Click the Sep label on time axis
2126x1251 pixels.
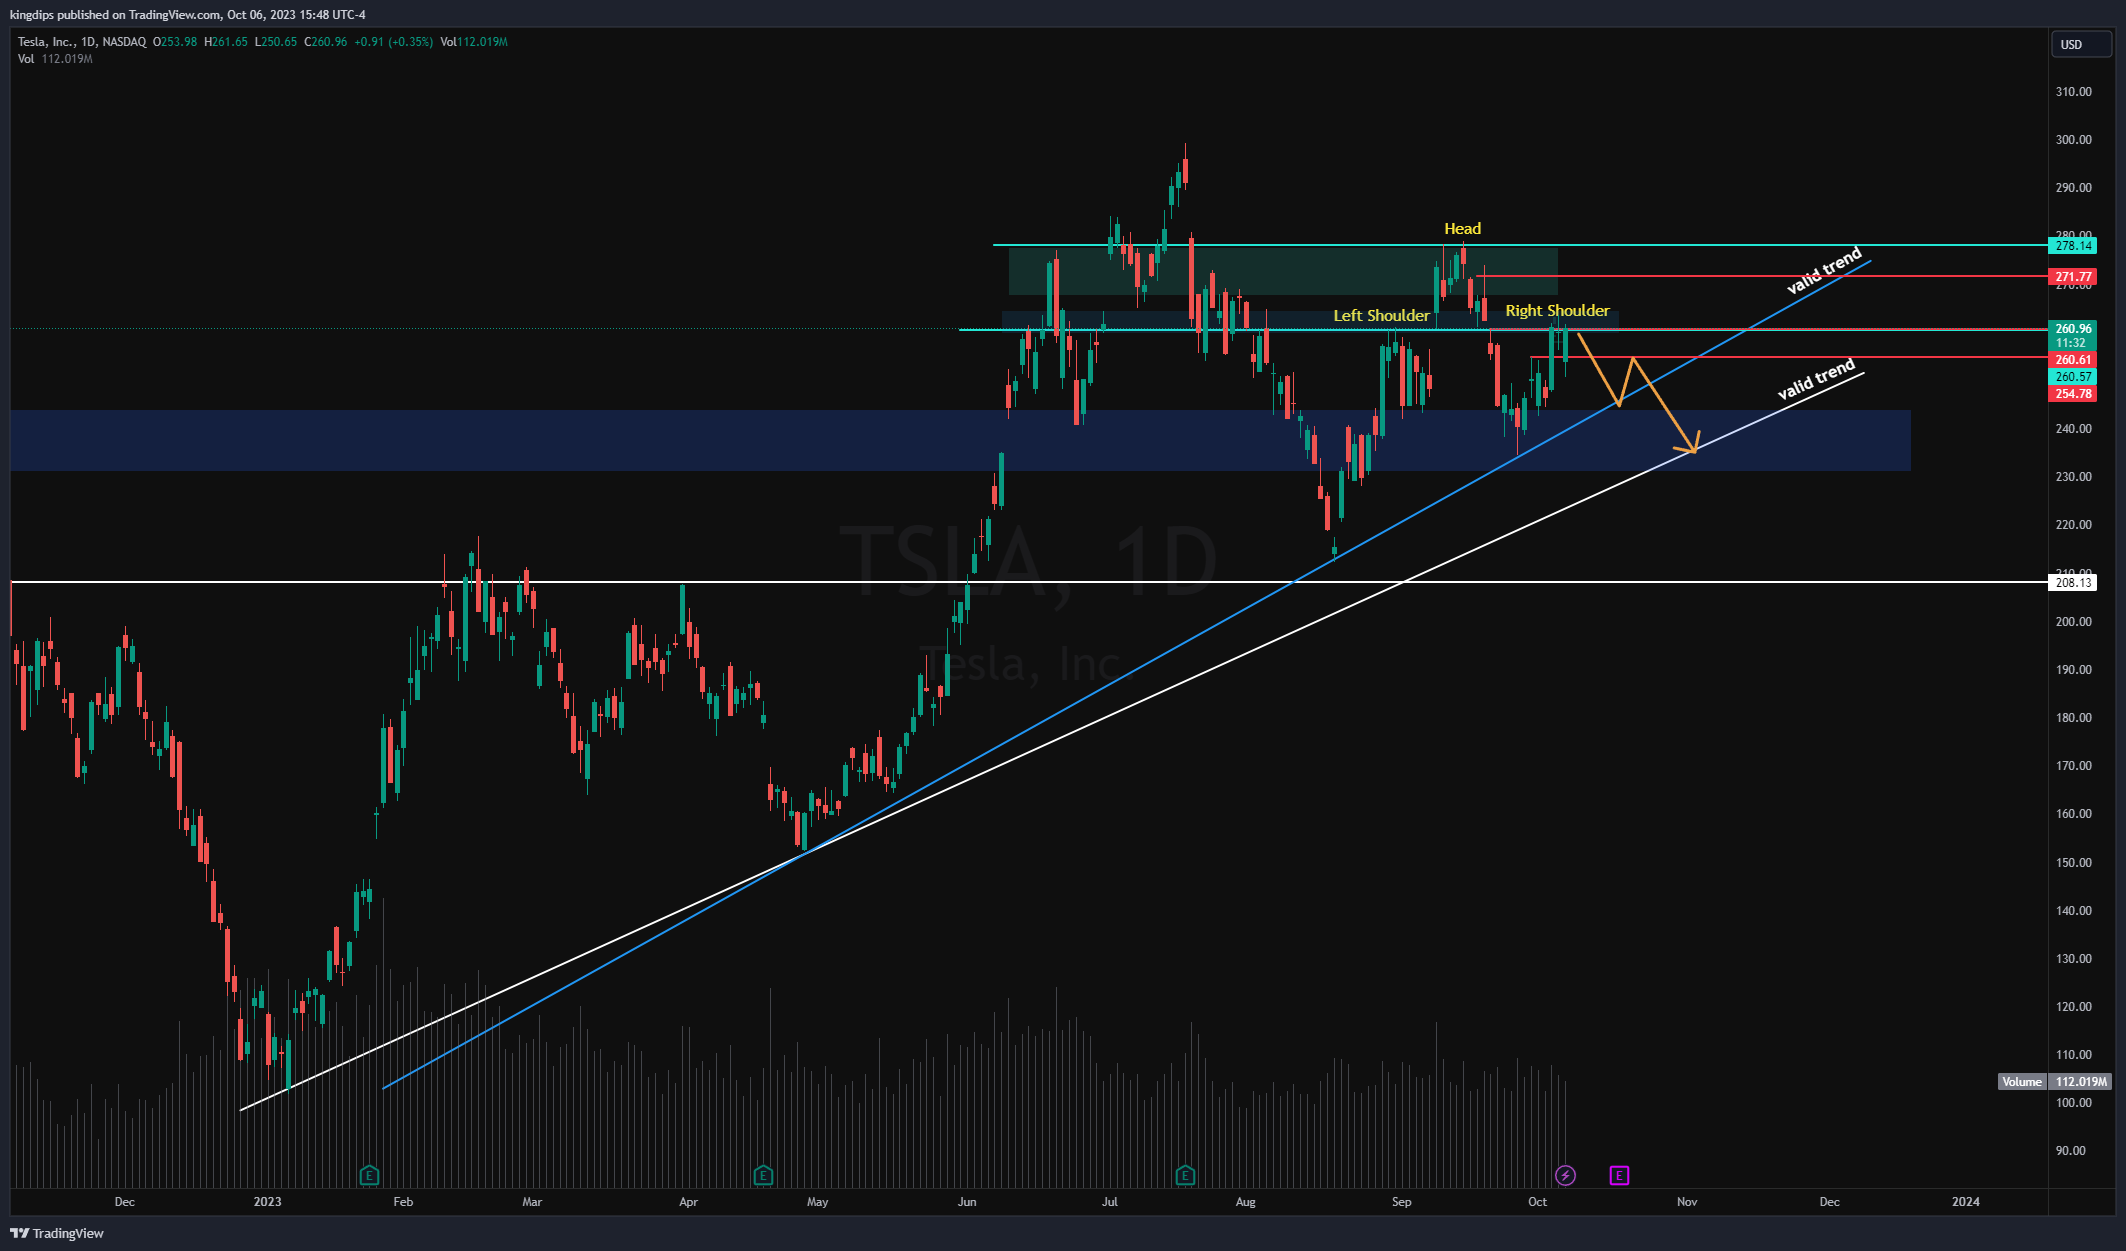[1402, 1202]
